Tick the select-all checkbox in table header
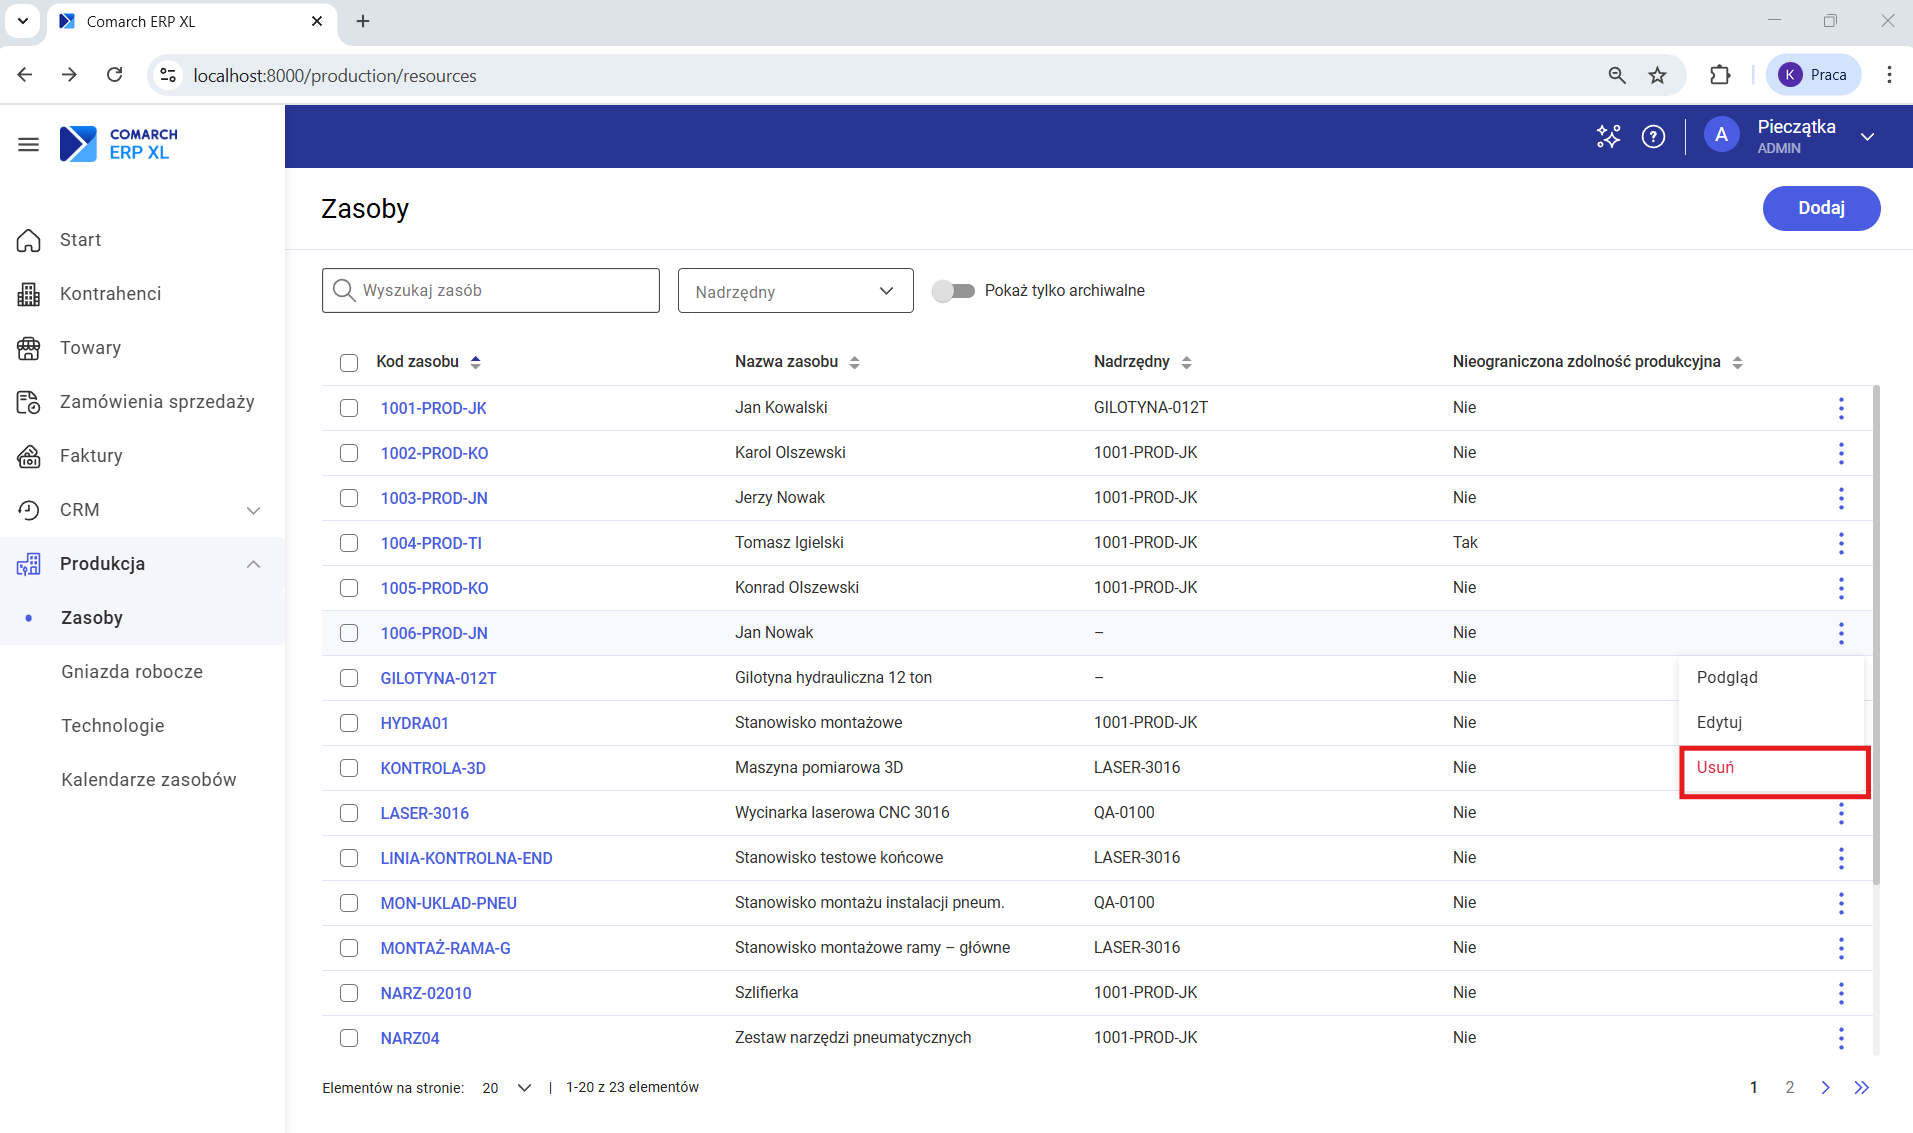The height and width of the screenshot is (1133, 1913). 349,362
